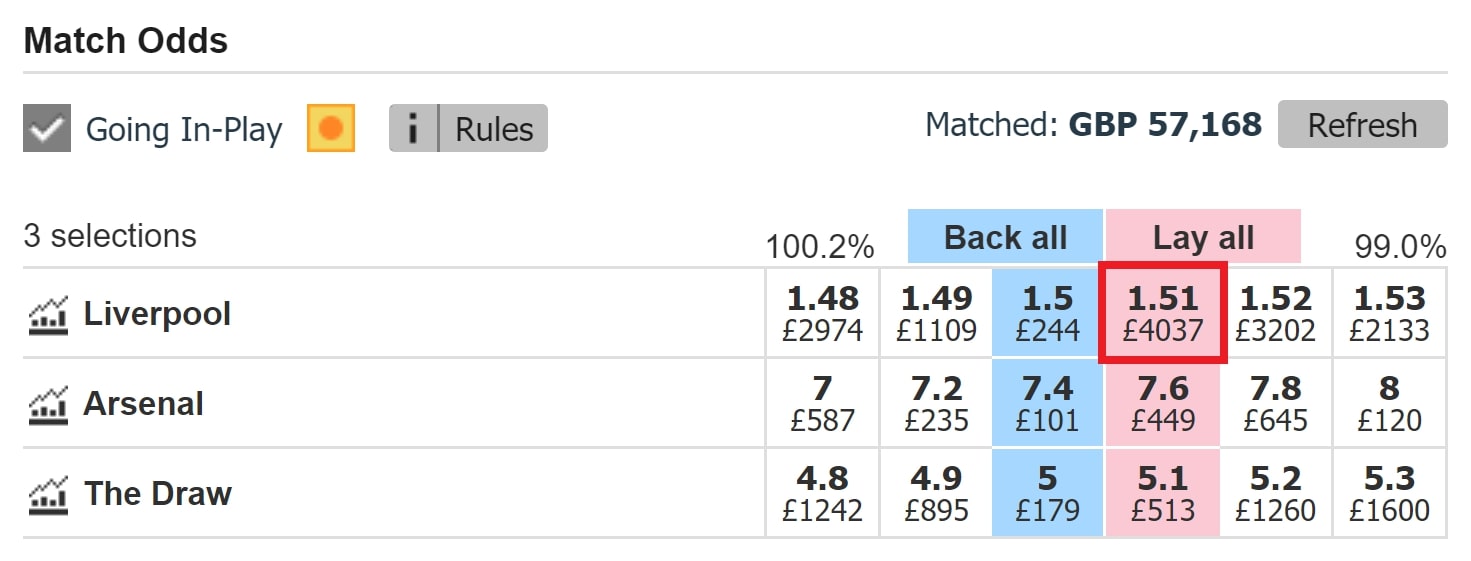This screenshot has height=561, width=1471.
Task: Back Arsenal at 7.4
Action: [1048, 403]
